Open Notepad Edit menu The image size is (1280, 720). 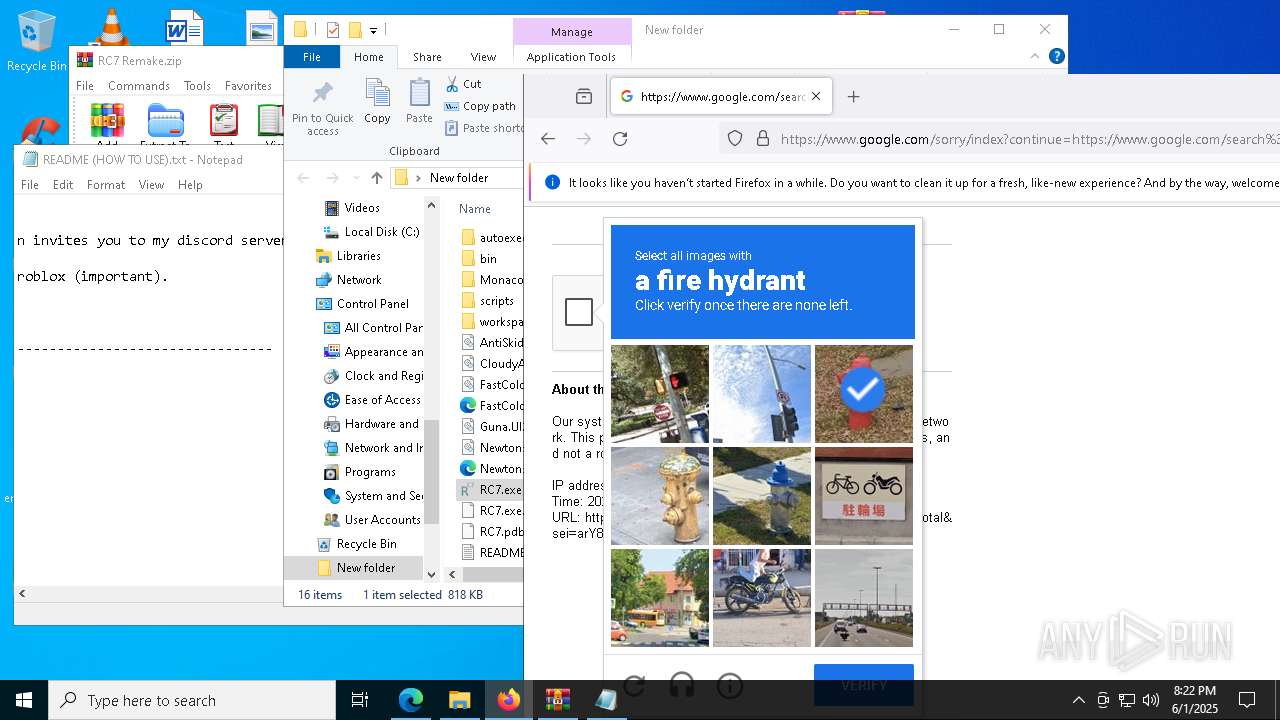tap(63, 185)
